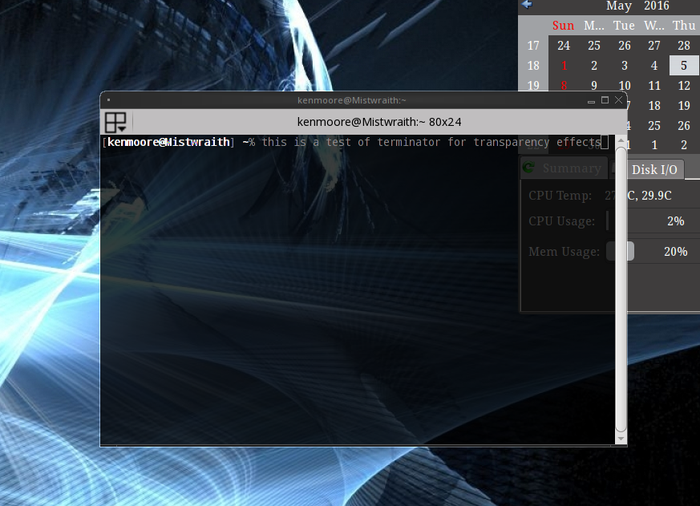Click the 'CPU Temp:' label
Image resolution: width=700 pixels, height=506 pixels.
560,196
